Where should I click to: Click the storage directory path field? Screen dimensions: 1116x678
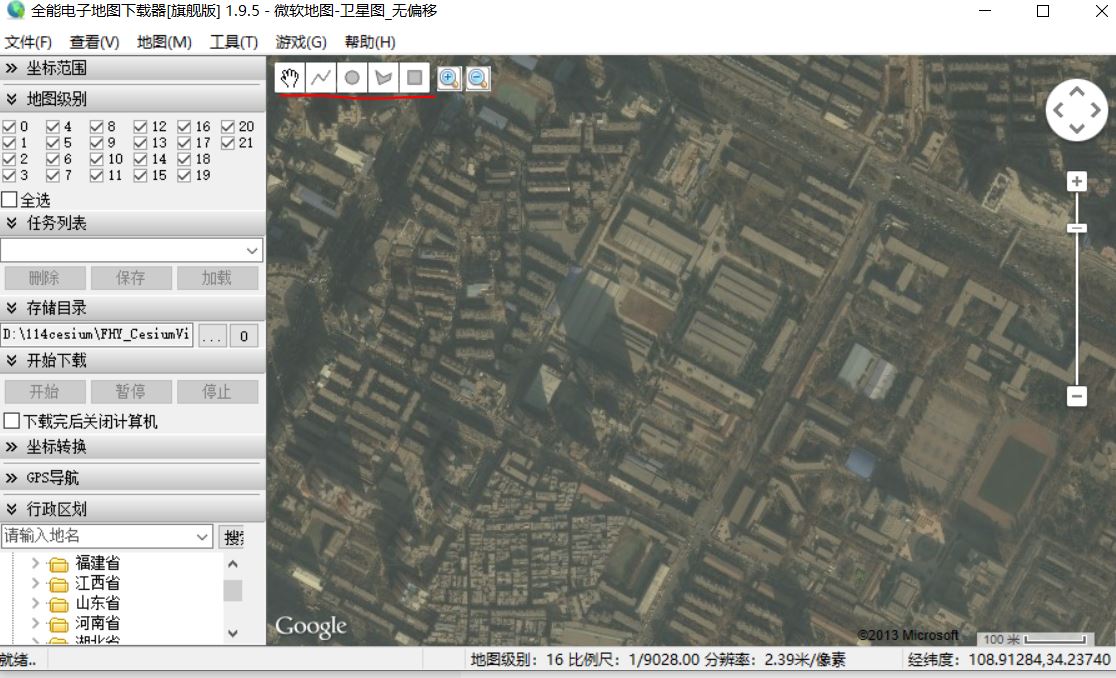click(97, 334)
